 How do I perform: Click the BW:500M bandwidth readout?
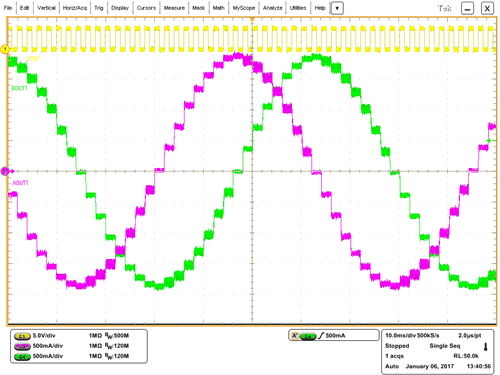117,336
